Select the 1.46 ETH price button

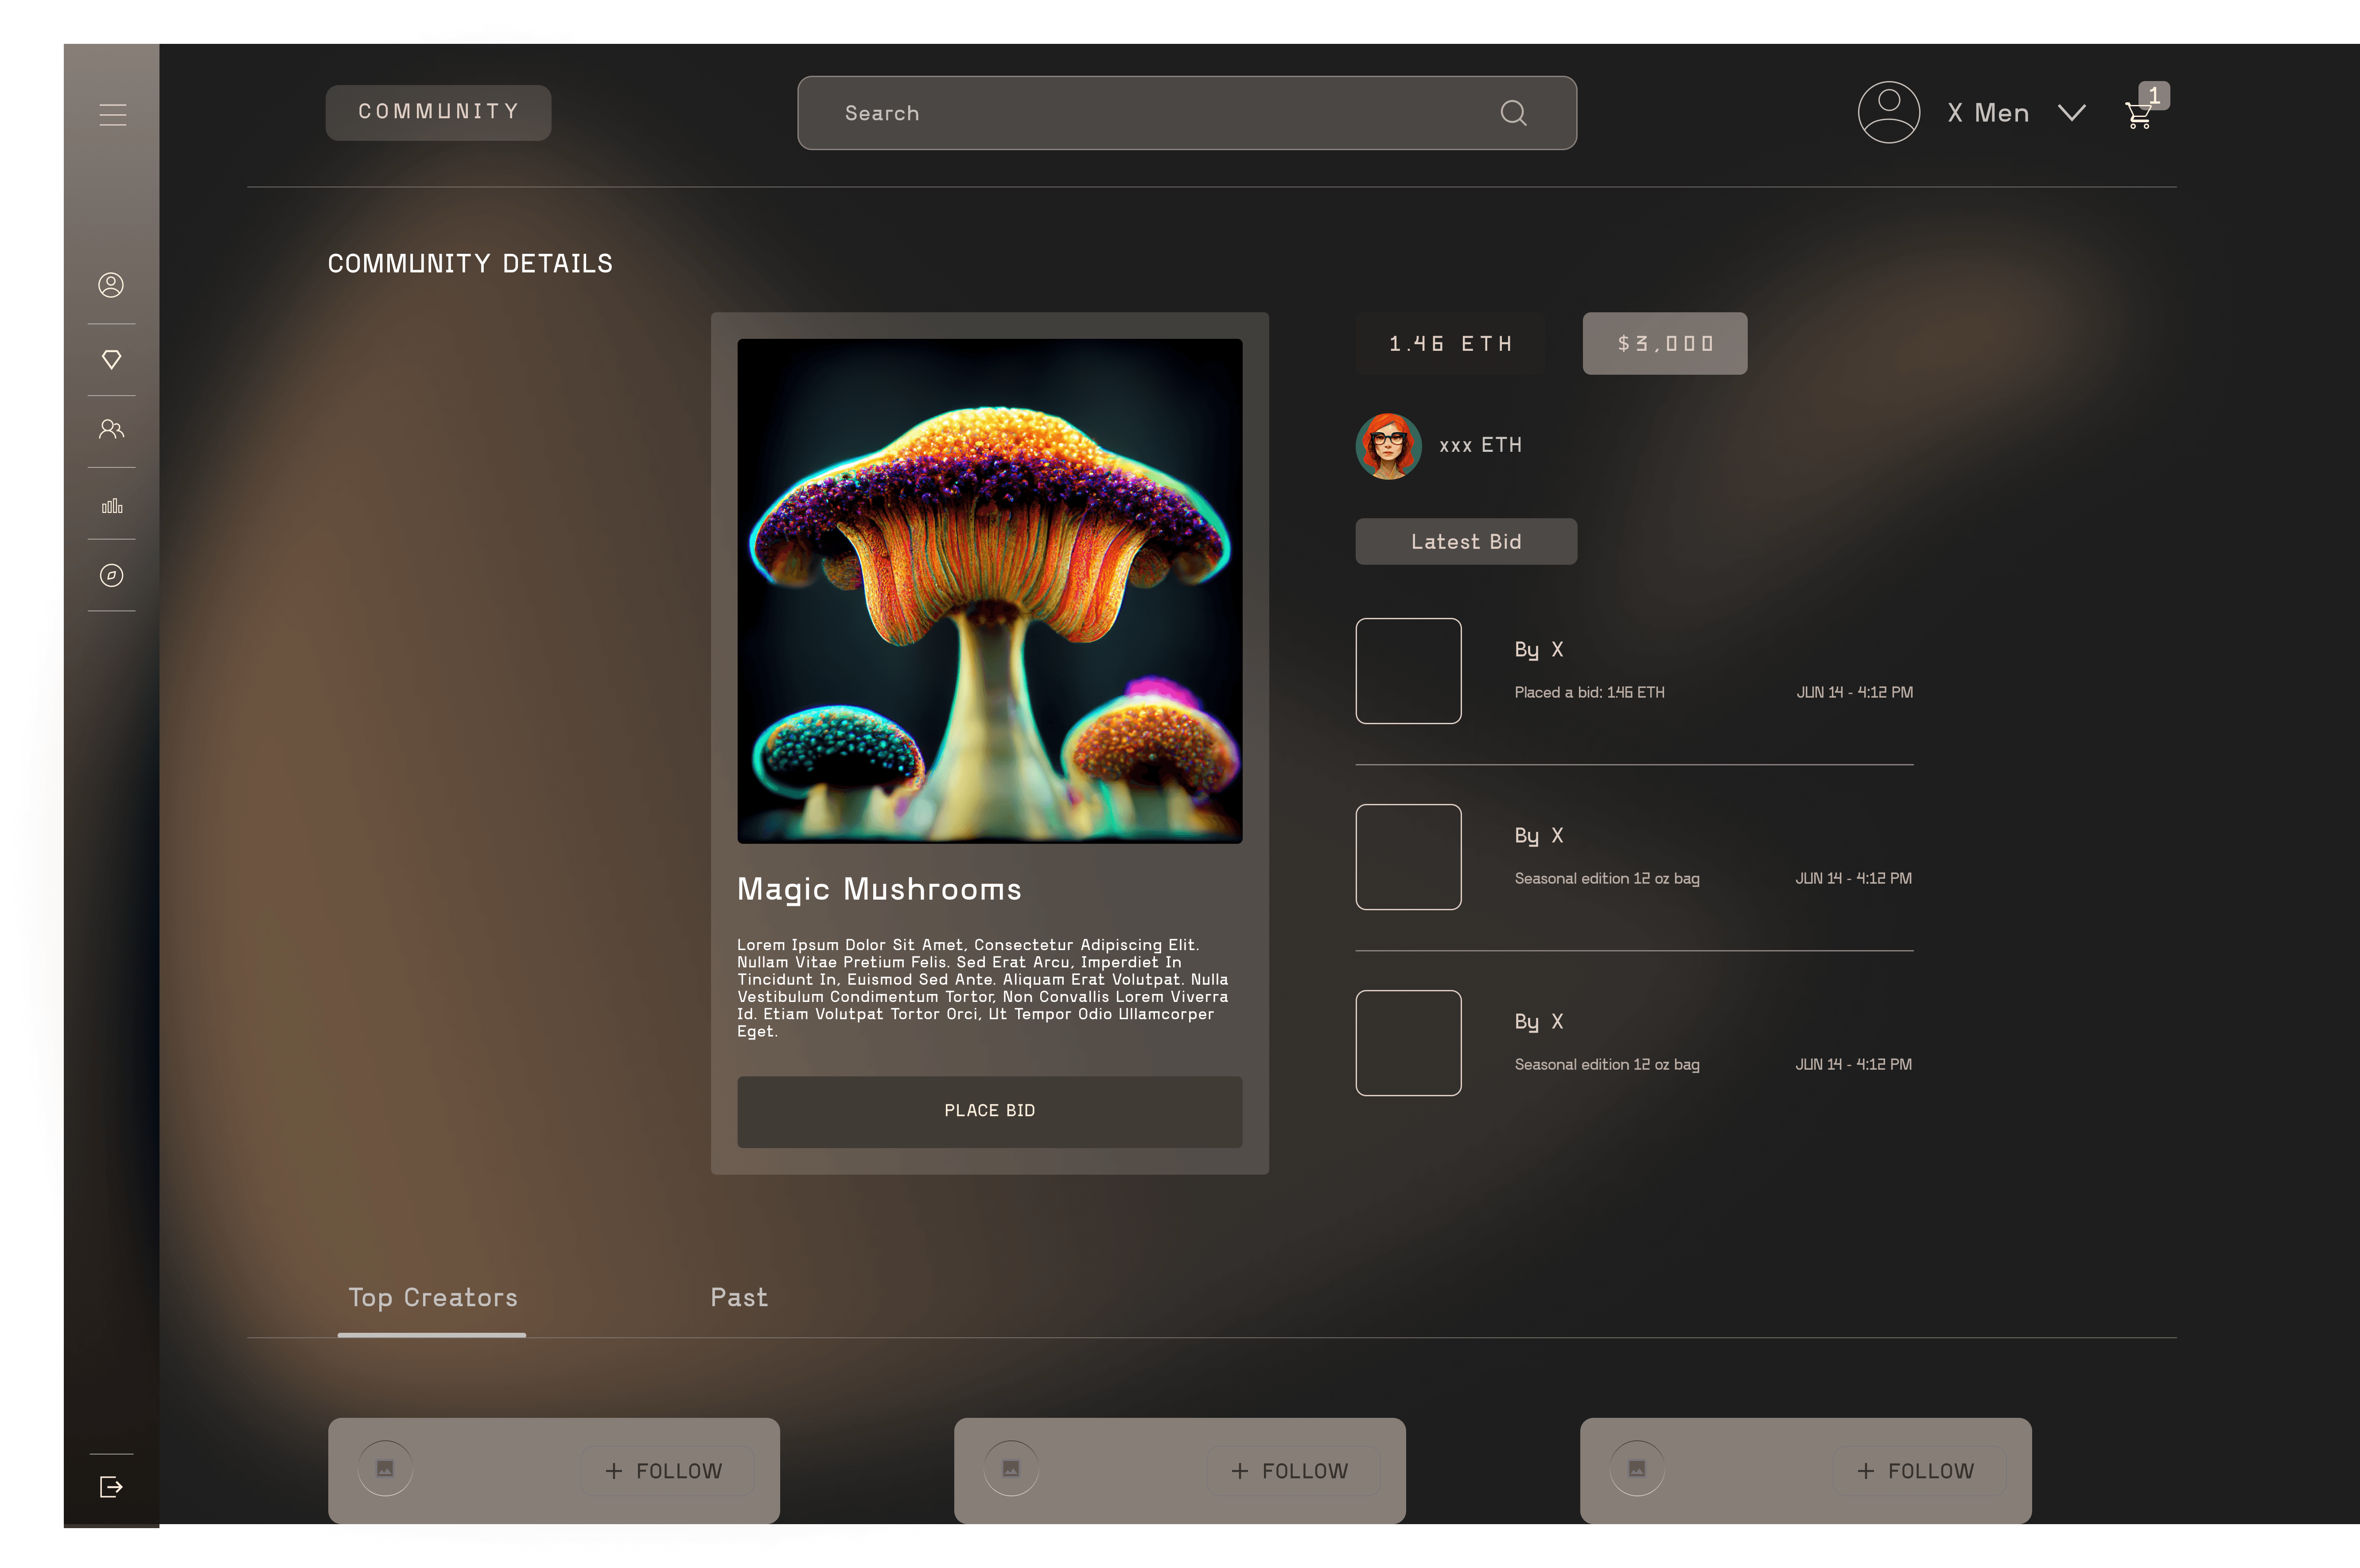(x=1450, y=344)
